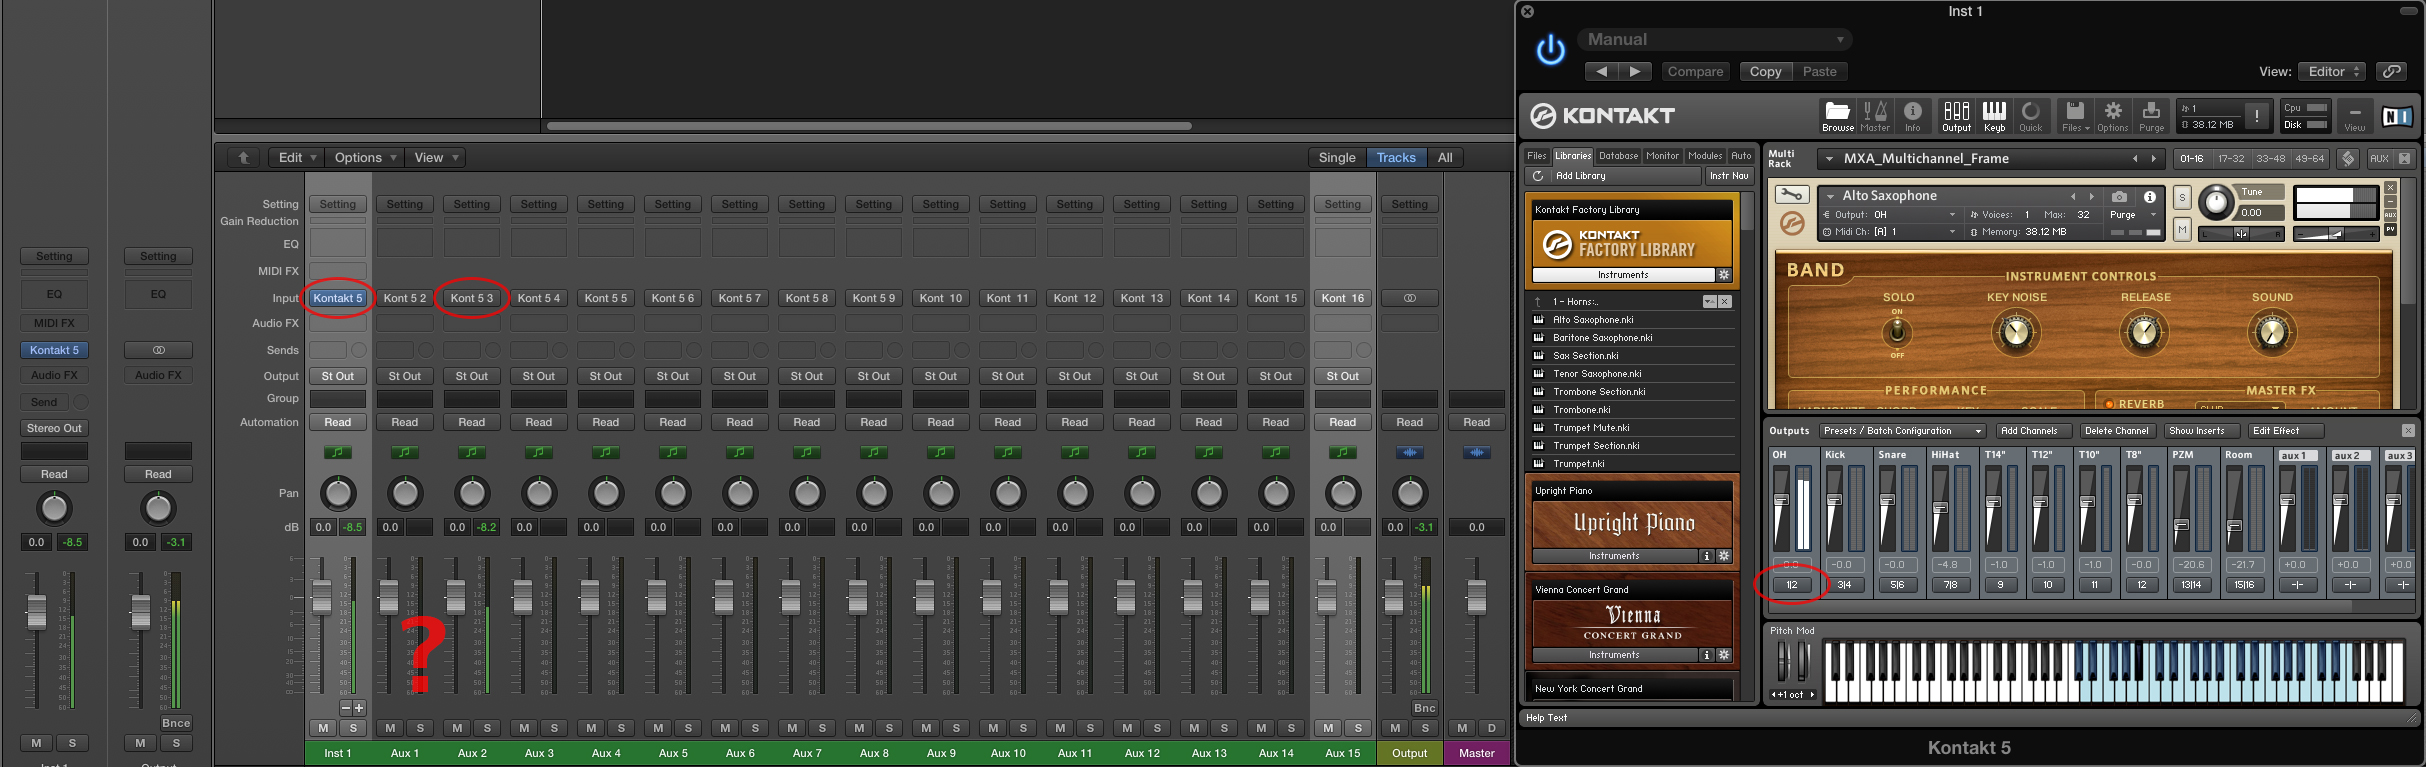Click previous preset arrow in plugin header
Viewport: 2426px width, 767px height.
pyautogui.click(x=1601, y=71)
